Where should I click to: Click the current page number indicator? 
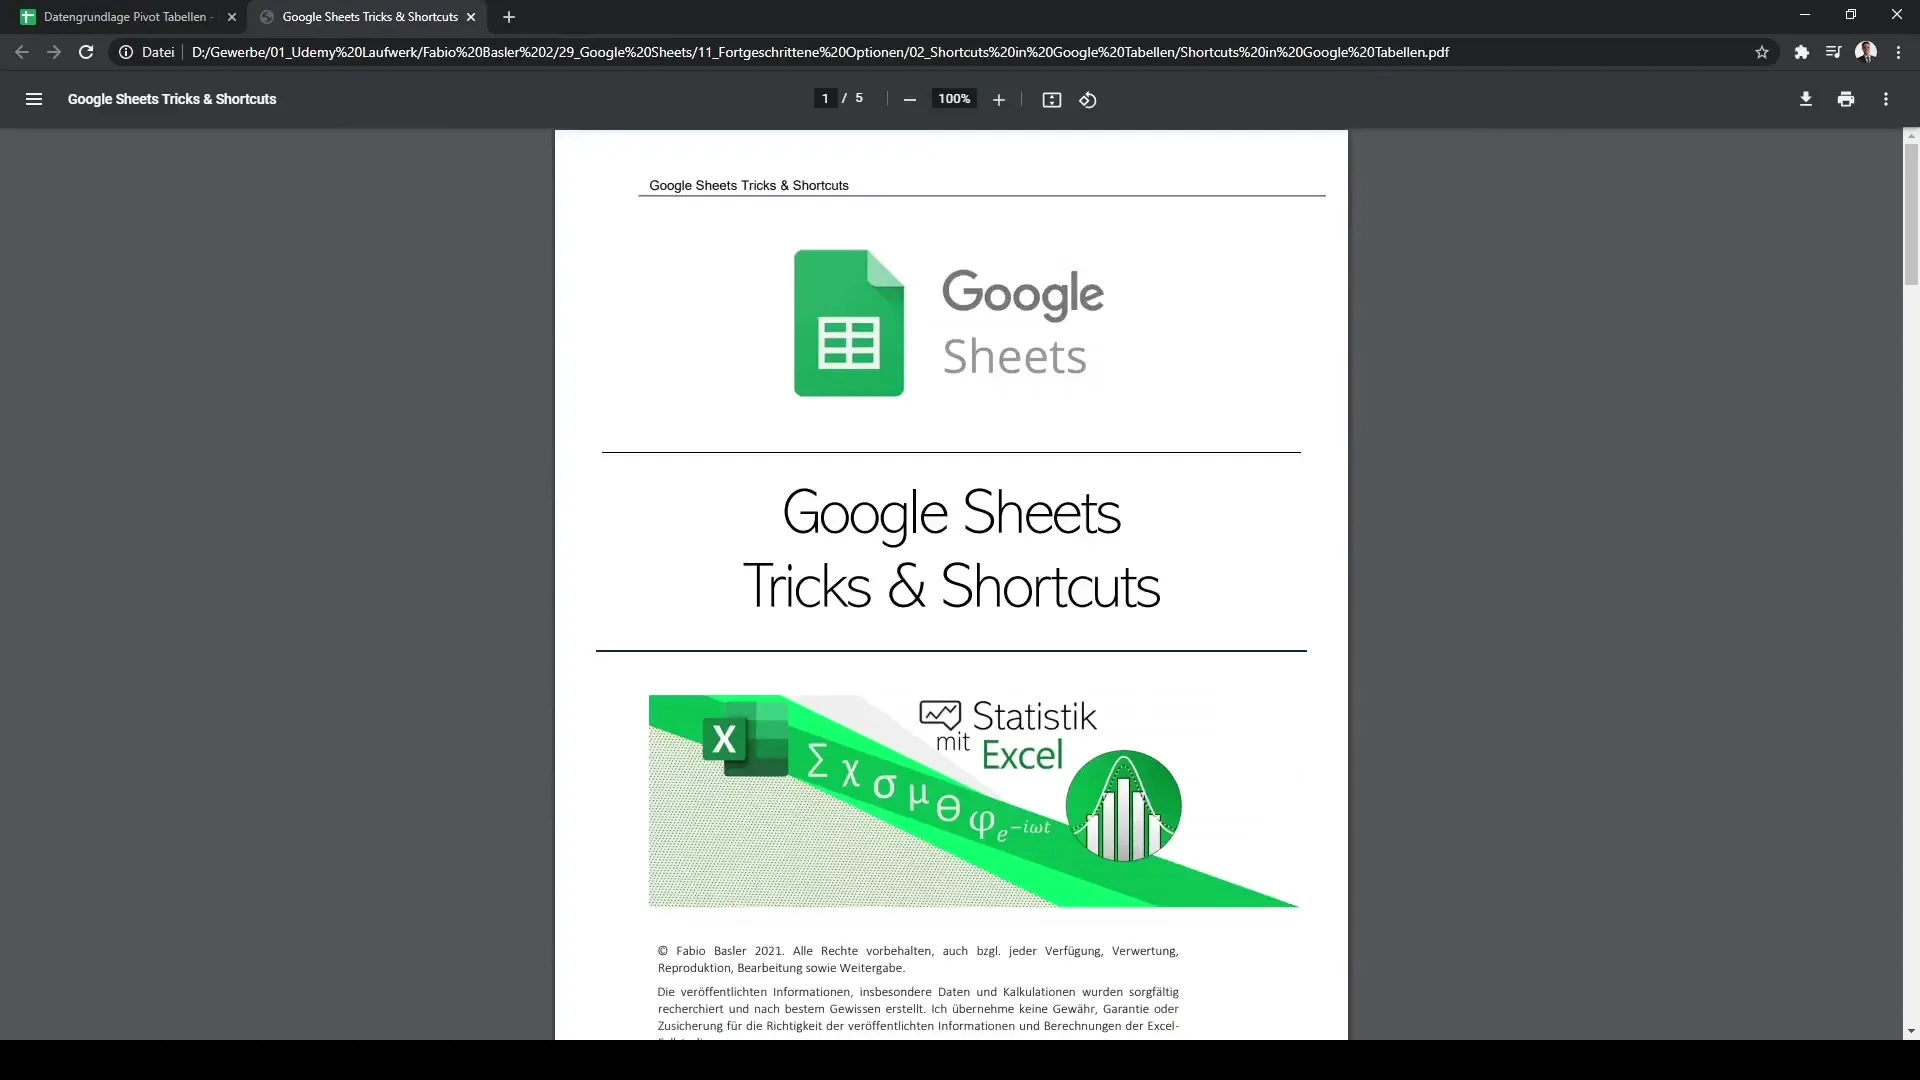pos(825,99)
